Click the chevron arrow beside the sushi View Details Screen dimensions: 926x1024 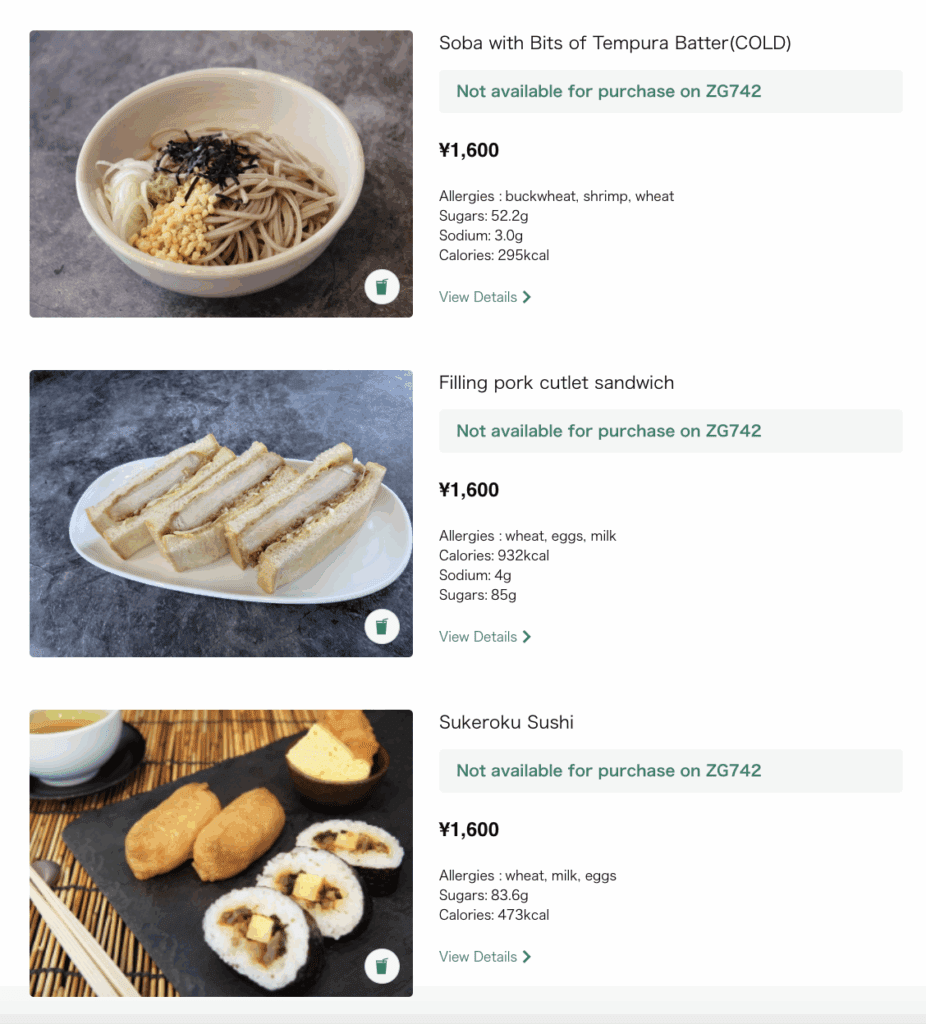(527, 957)
